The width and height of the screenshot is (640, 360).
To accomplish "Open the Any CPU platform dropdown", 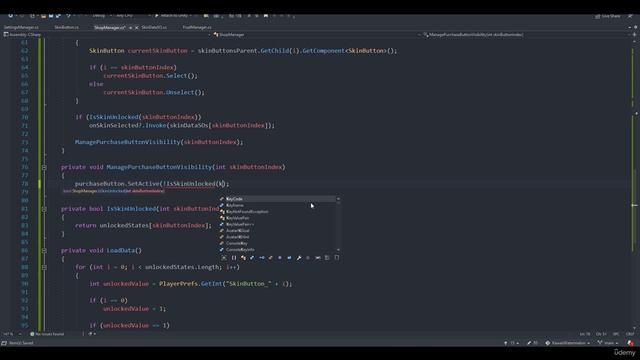I will pos(131,16).
